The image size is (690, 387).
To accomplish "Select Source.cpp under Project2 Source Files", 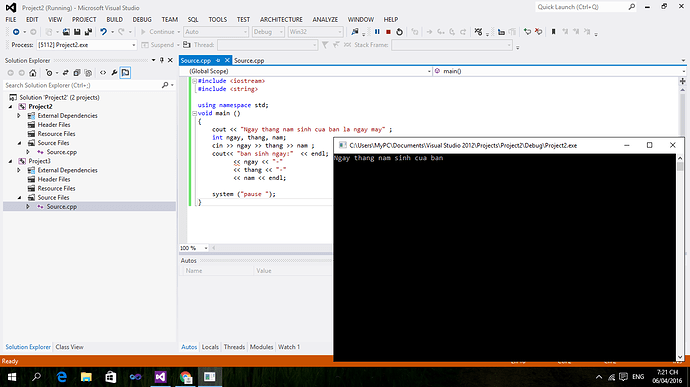I will [x=62, y=152].
